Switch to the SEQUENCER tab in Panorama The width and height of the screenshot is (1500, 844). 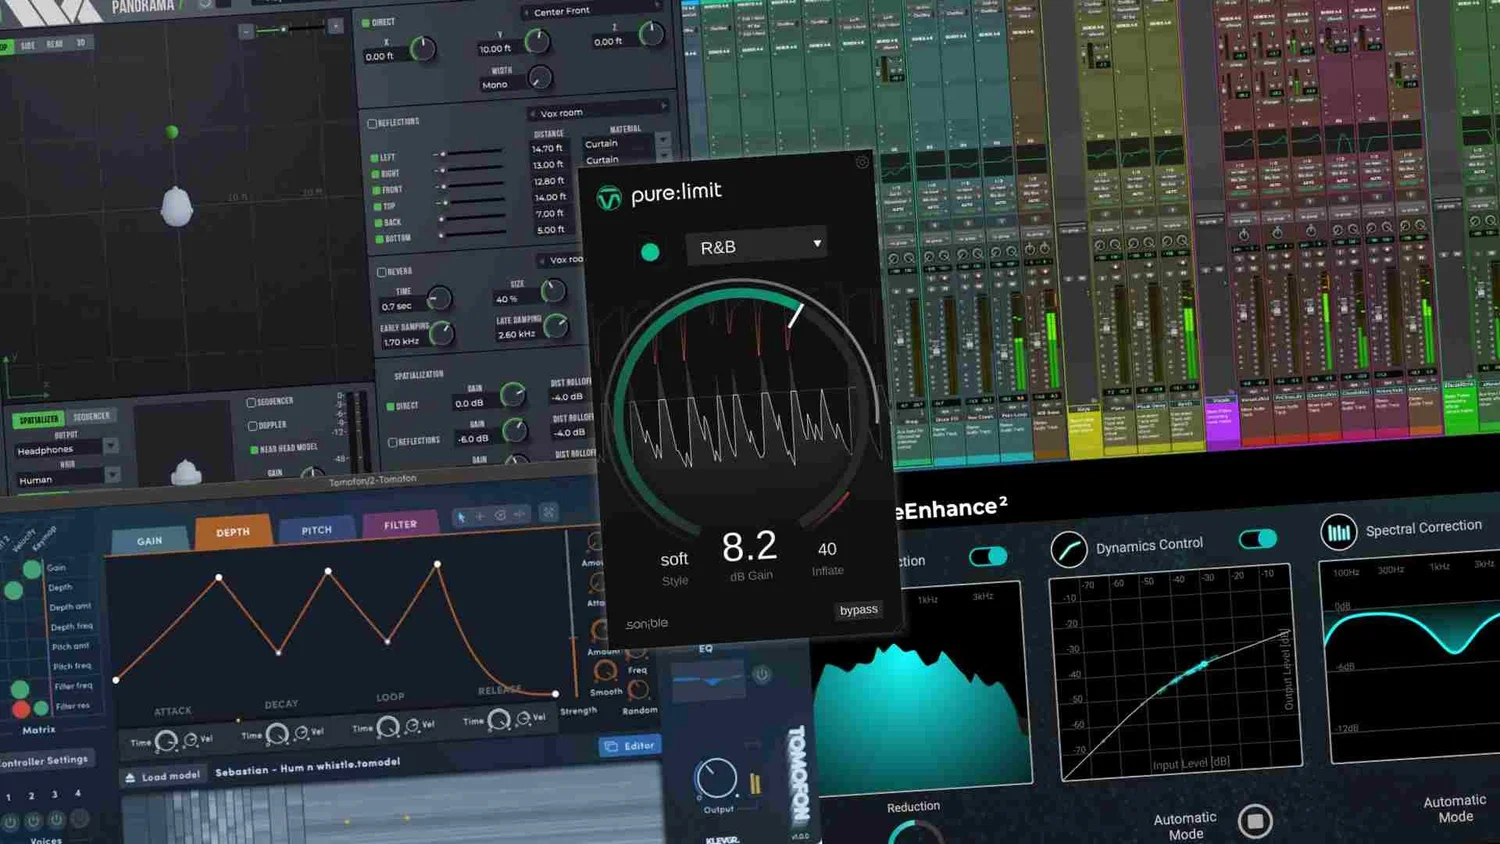91,416
